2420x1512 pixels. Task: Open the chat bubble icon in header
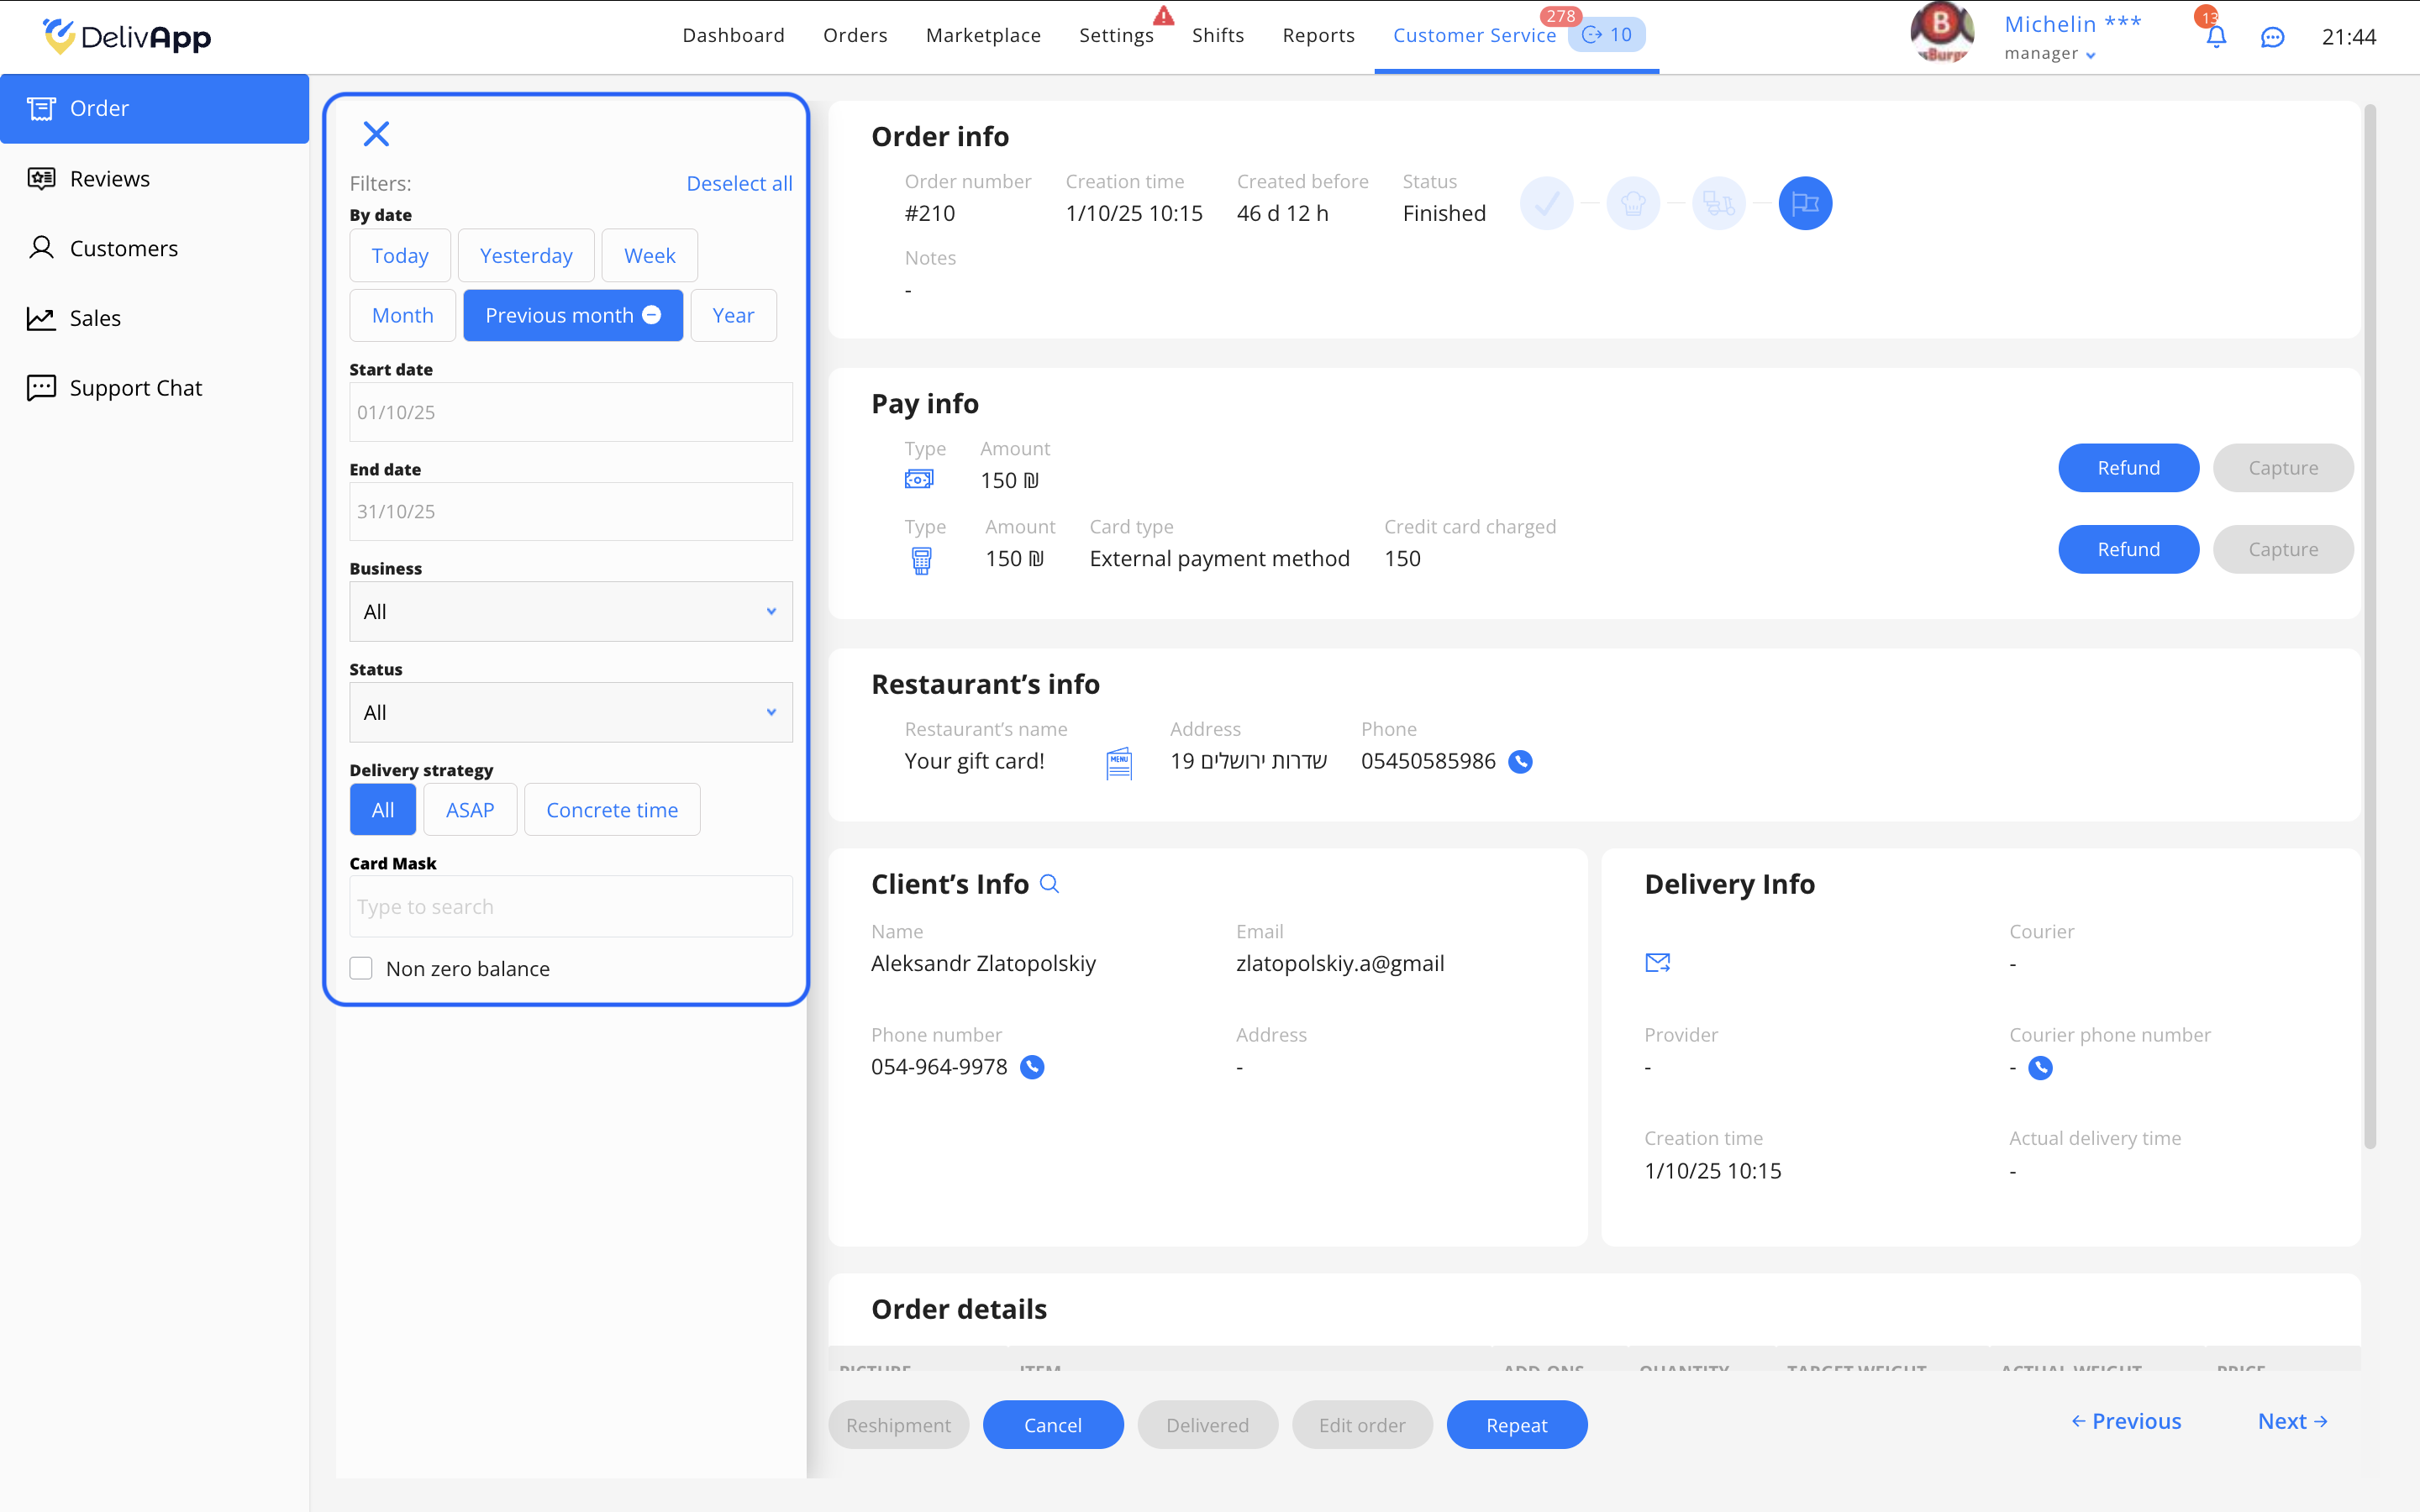click(2272, 37)
